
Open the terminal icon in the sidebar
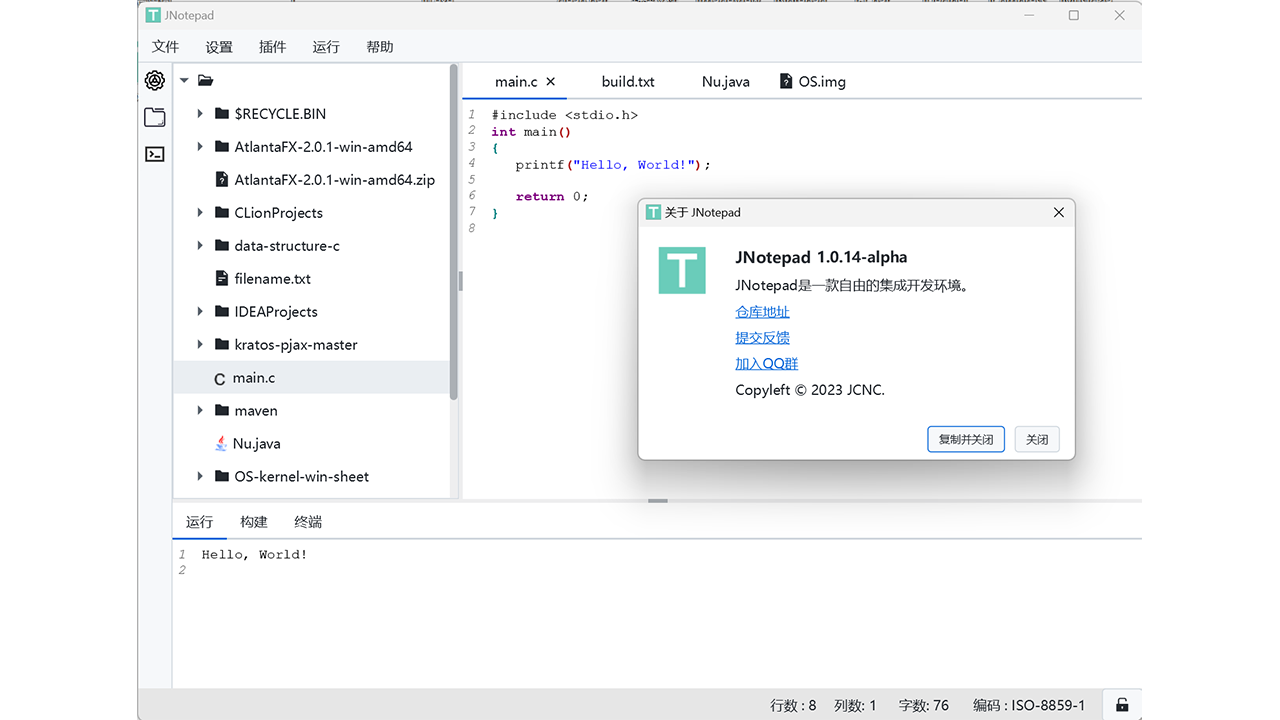(154, 154)
